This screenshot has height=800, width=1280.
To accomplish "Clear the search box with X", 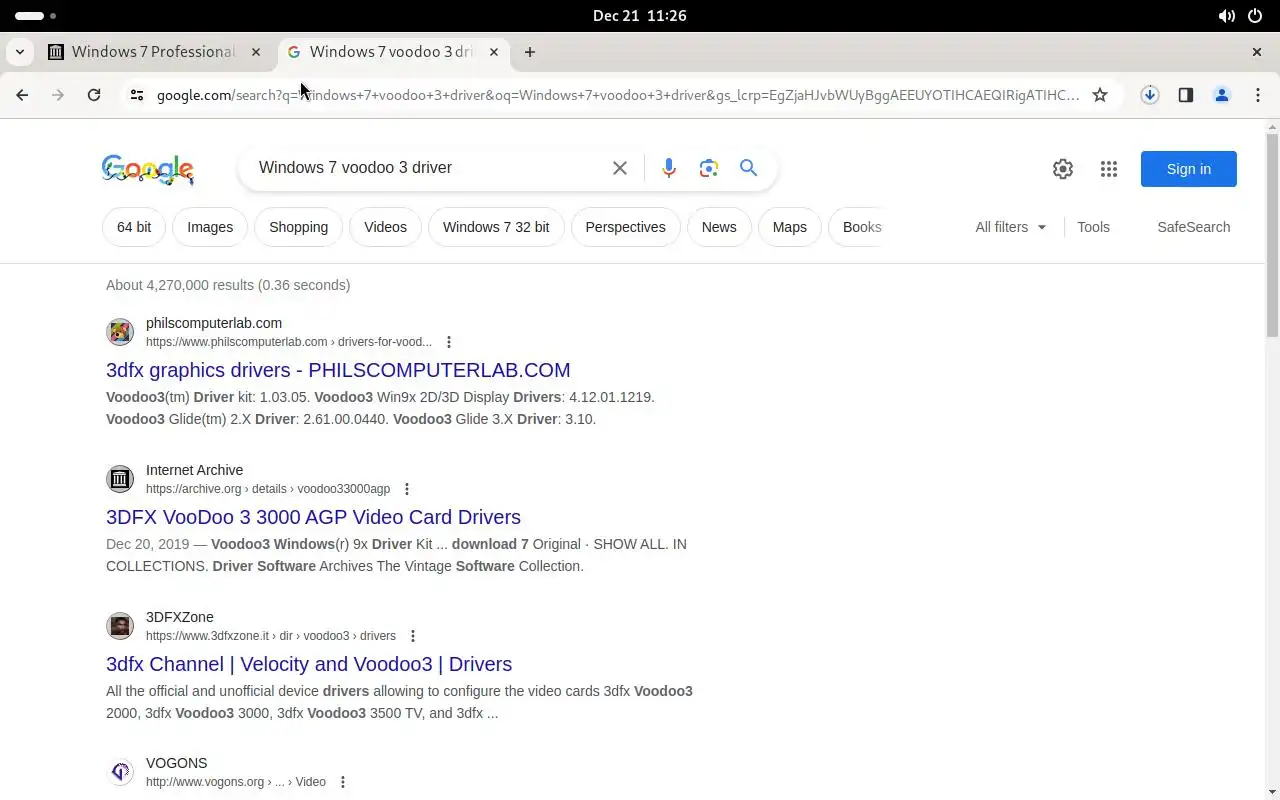I will pyautogui.click(x=620, y=168).
